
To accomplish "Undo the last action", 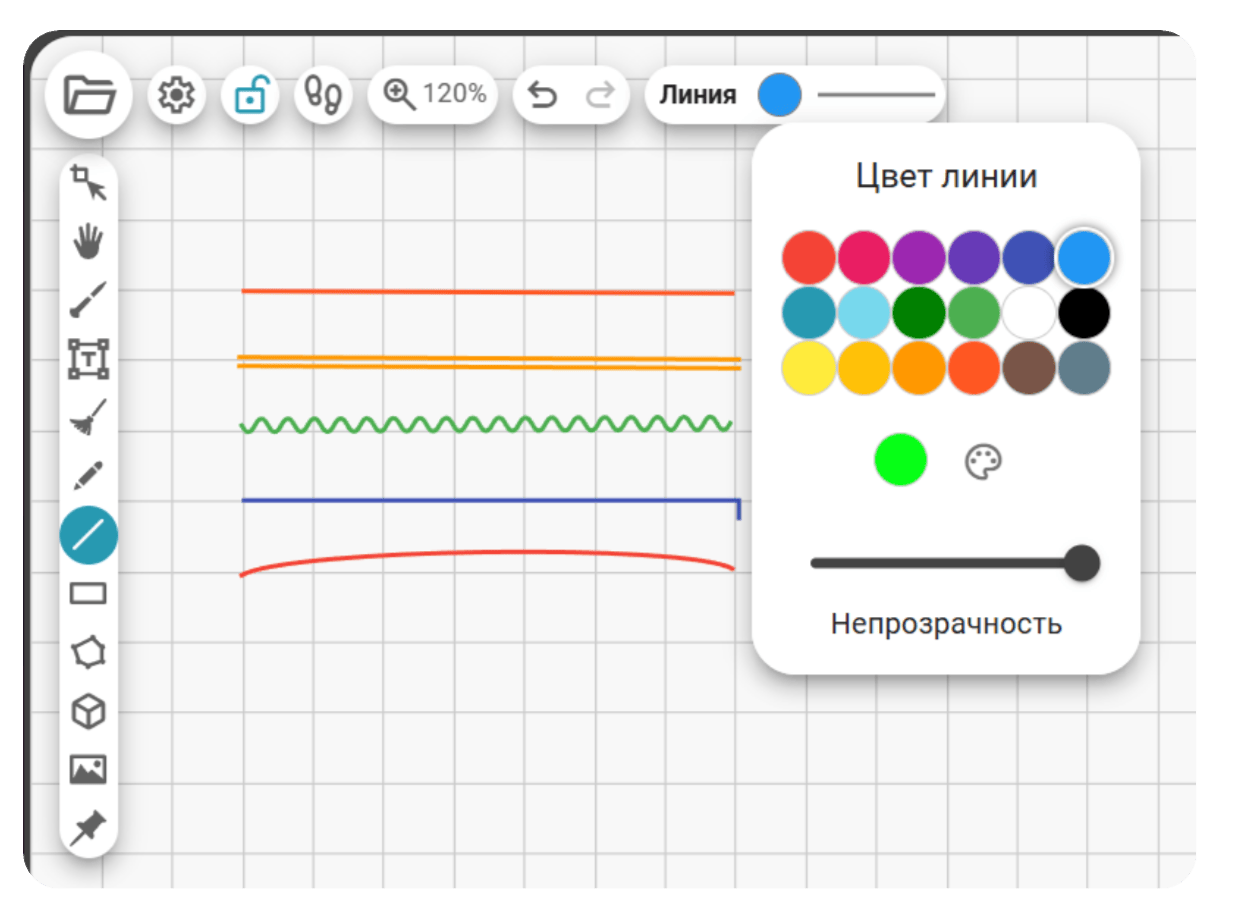I will point(543,95).
